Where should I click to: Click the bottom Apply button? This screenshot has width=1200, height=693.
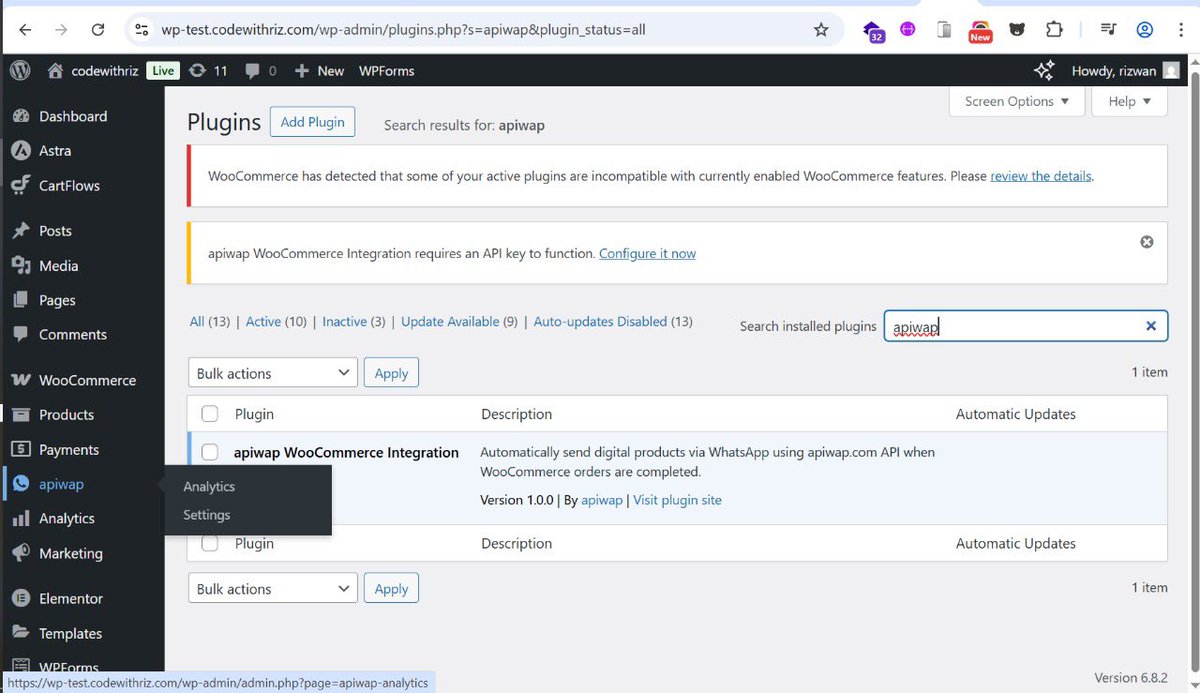click(x=391, y=589)
